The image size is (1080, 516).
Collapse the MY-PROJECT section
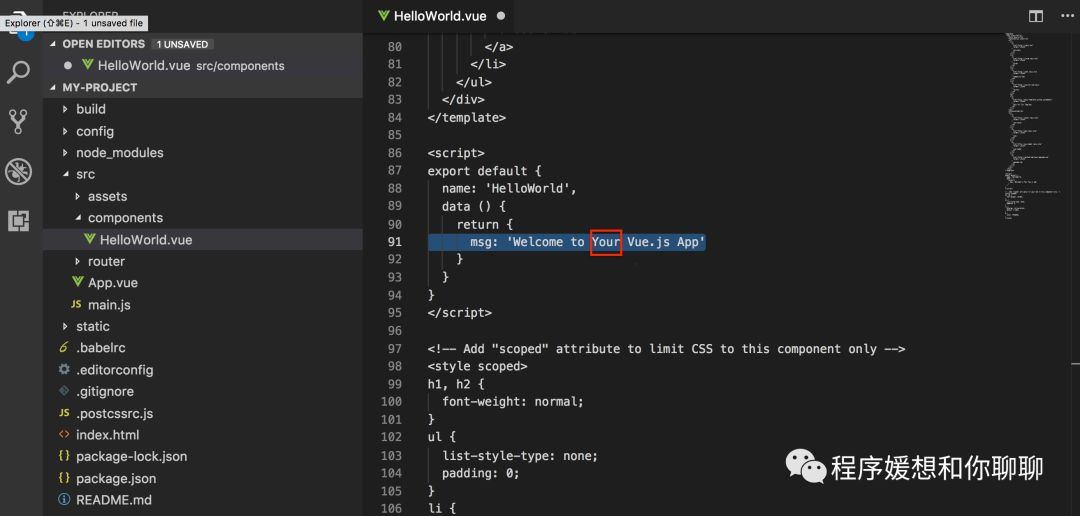pyautogui.click(x=53, y=87)
